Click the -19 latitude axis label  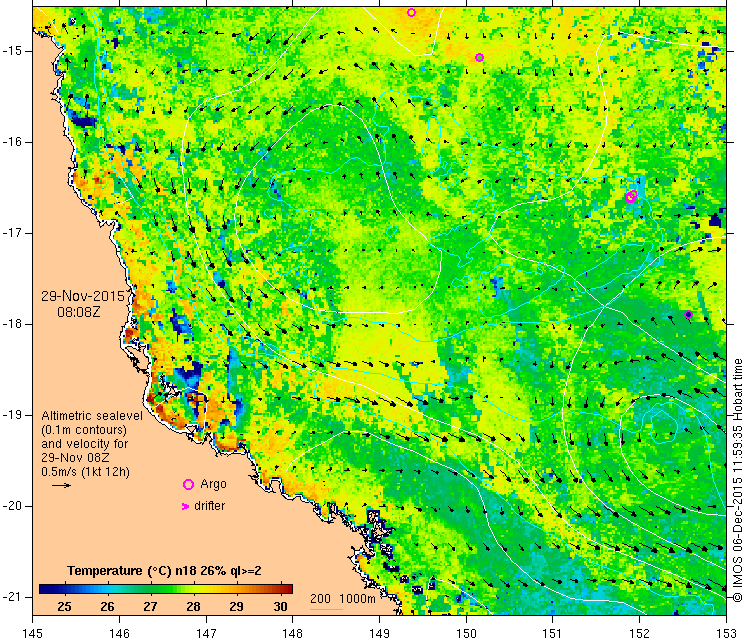click(12, 415)
